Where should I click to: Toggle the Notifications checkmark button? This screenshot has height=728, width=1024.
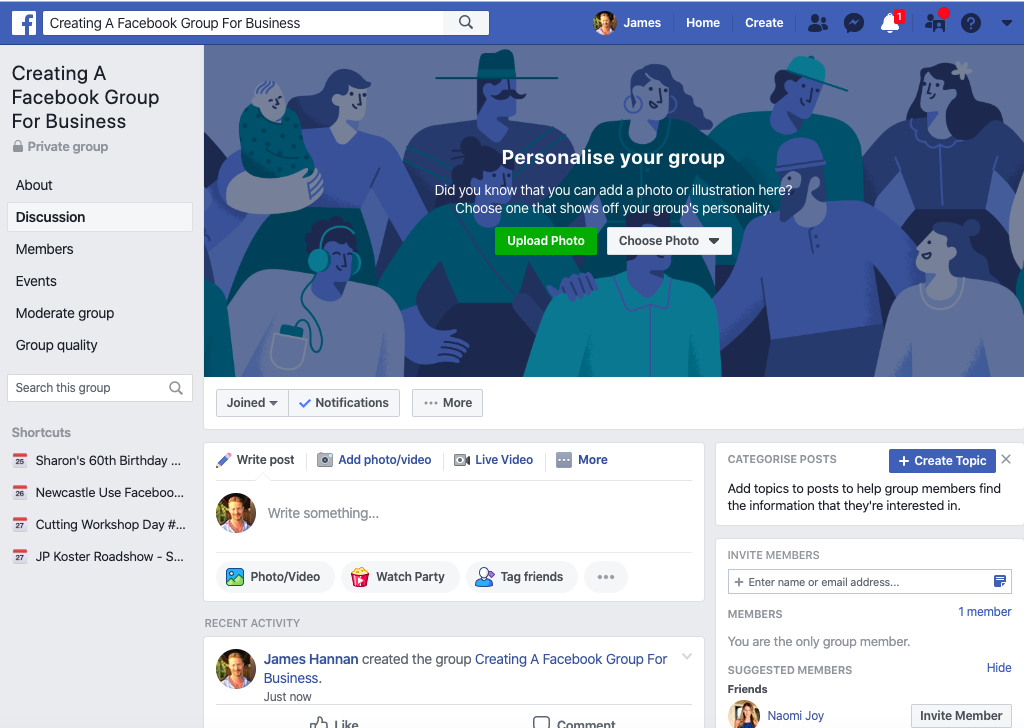(344, 403)
